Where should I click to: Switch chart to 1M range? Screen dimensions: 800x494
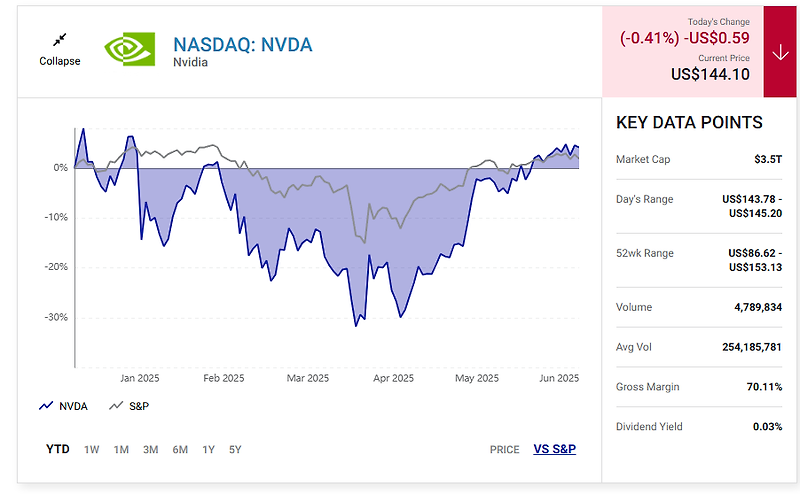coord(121,450)
